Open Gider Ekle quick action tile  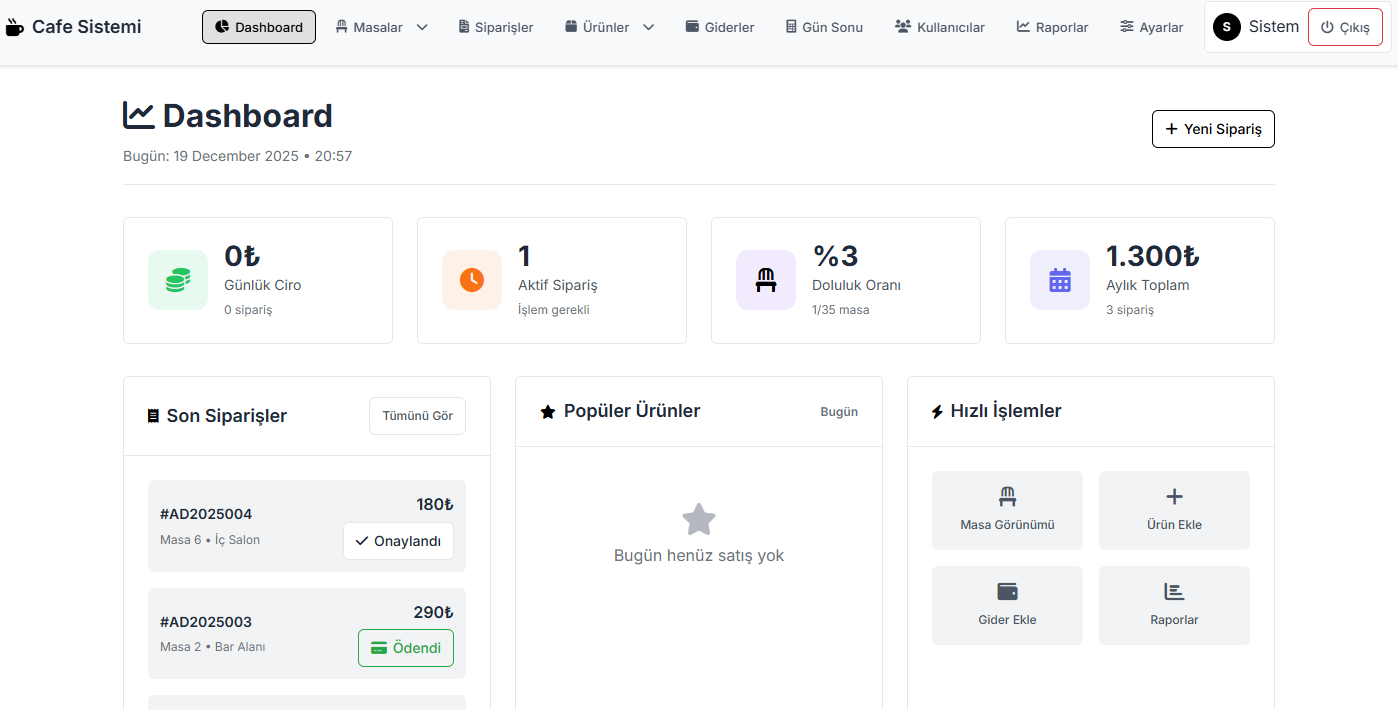click(1007, 605)
